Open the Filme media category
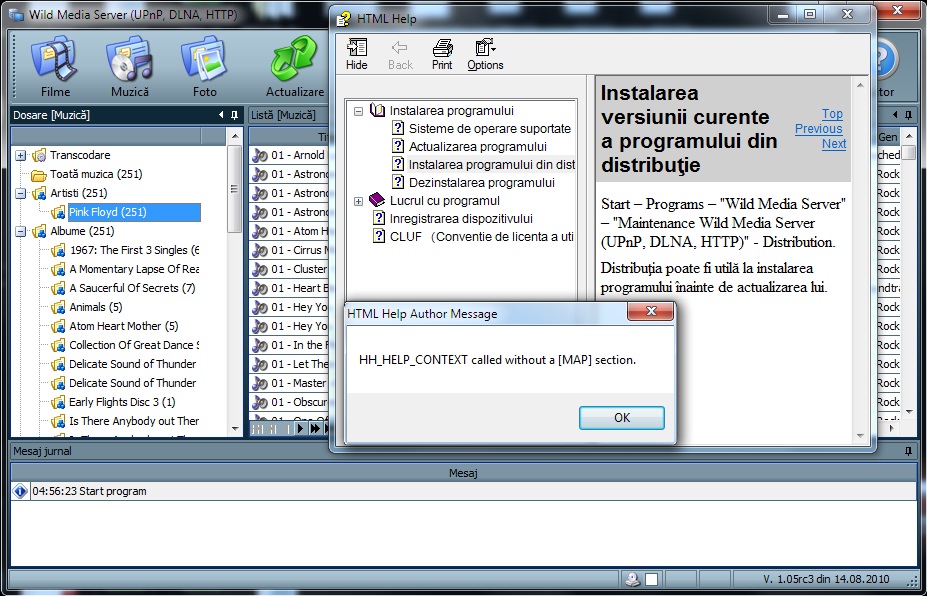 [55, 66]
